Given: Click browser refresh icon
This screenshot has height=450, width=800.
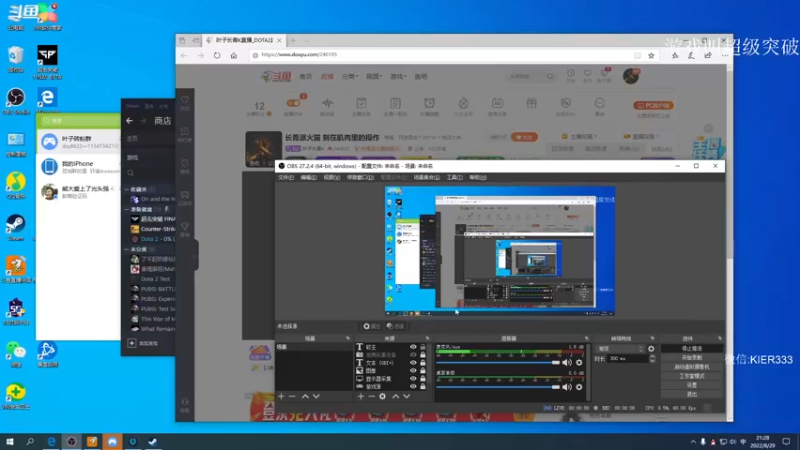Looking at the screenshot, I should tap(217, 55).
